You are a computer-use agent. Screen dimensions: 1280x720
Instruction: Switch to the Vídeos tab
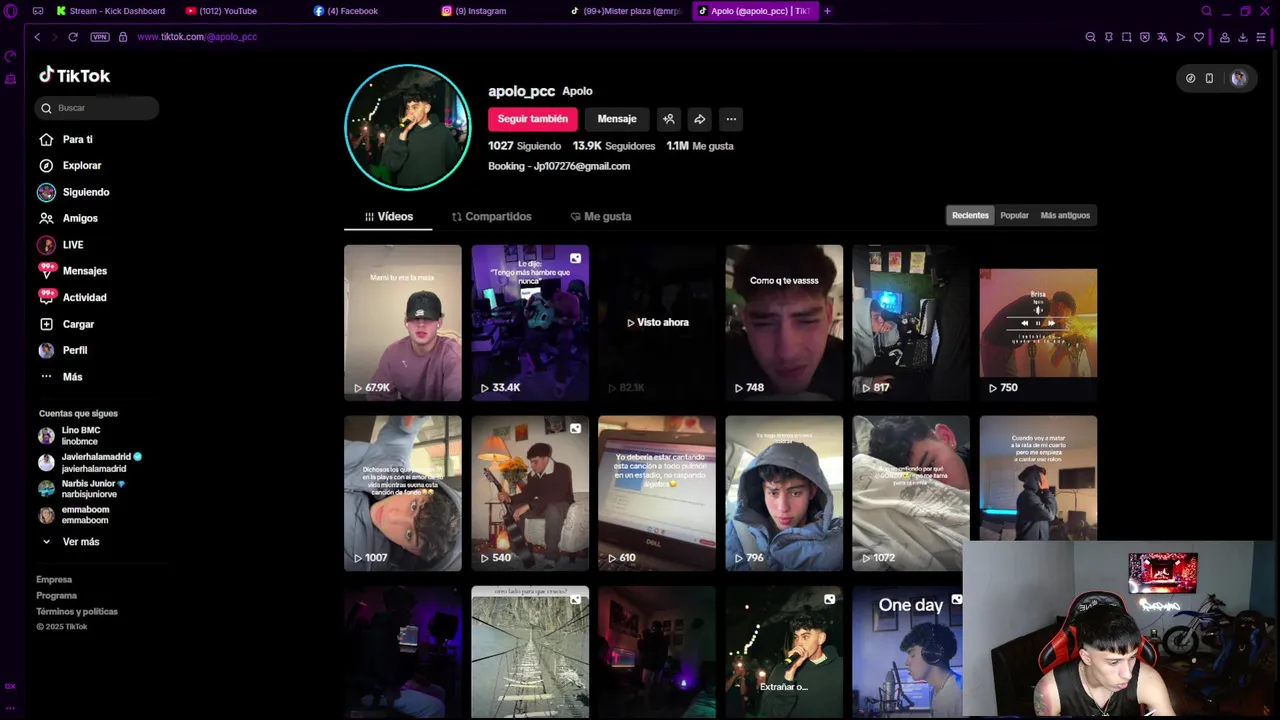[388, 216]
